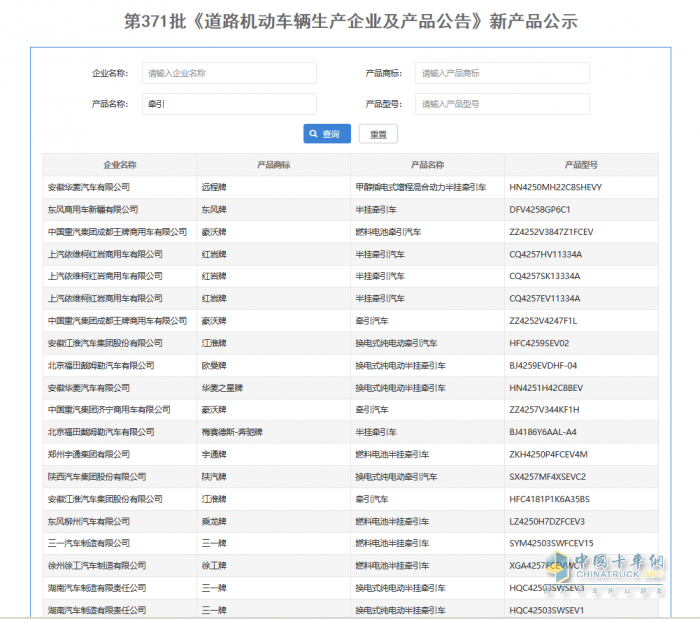
Task: Click model number DFV4258GP6C1 cell
Action: 540,210
